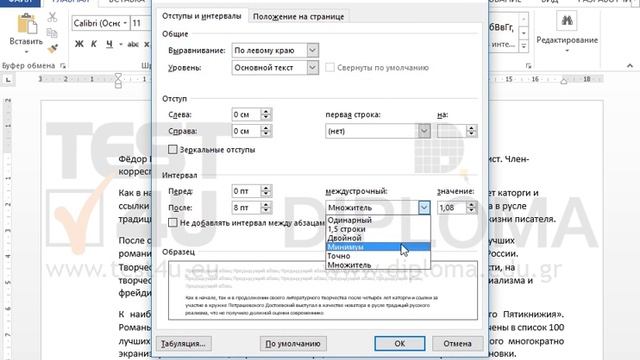
Task: Click the Before spacing (Перед) spinner
Action: (266, 191)
